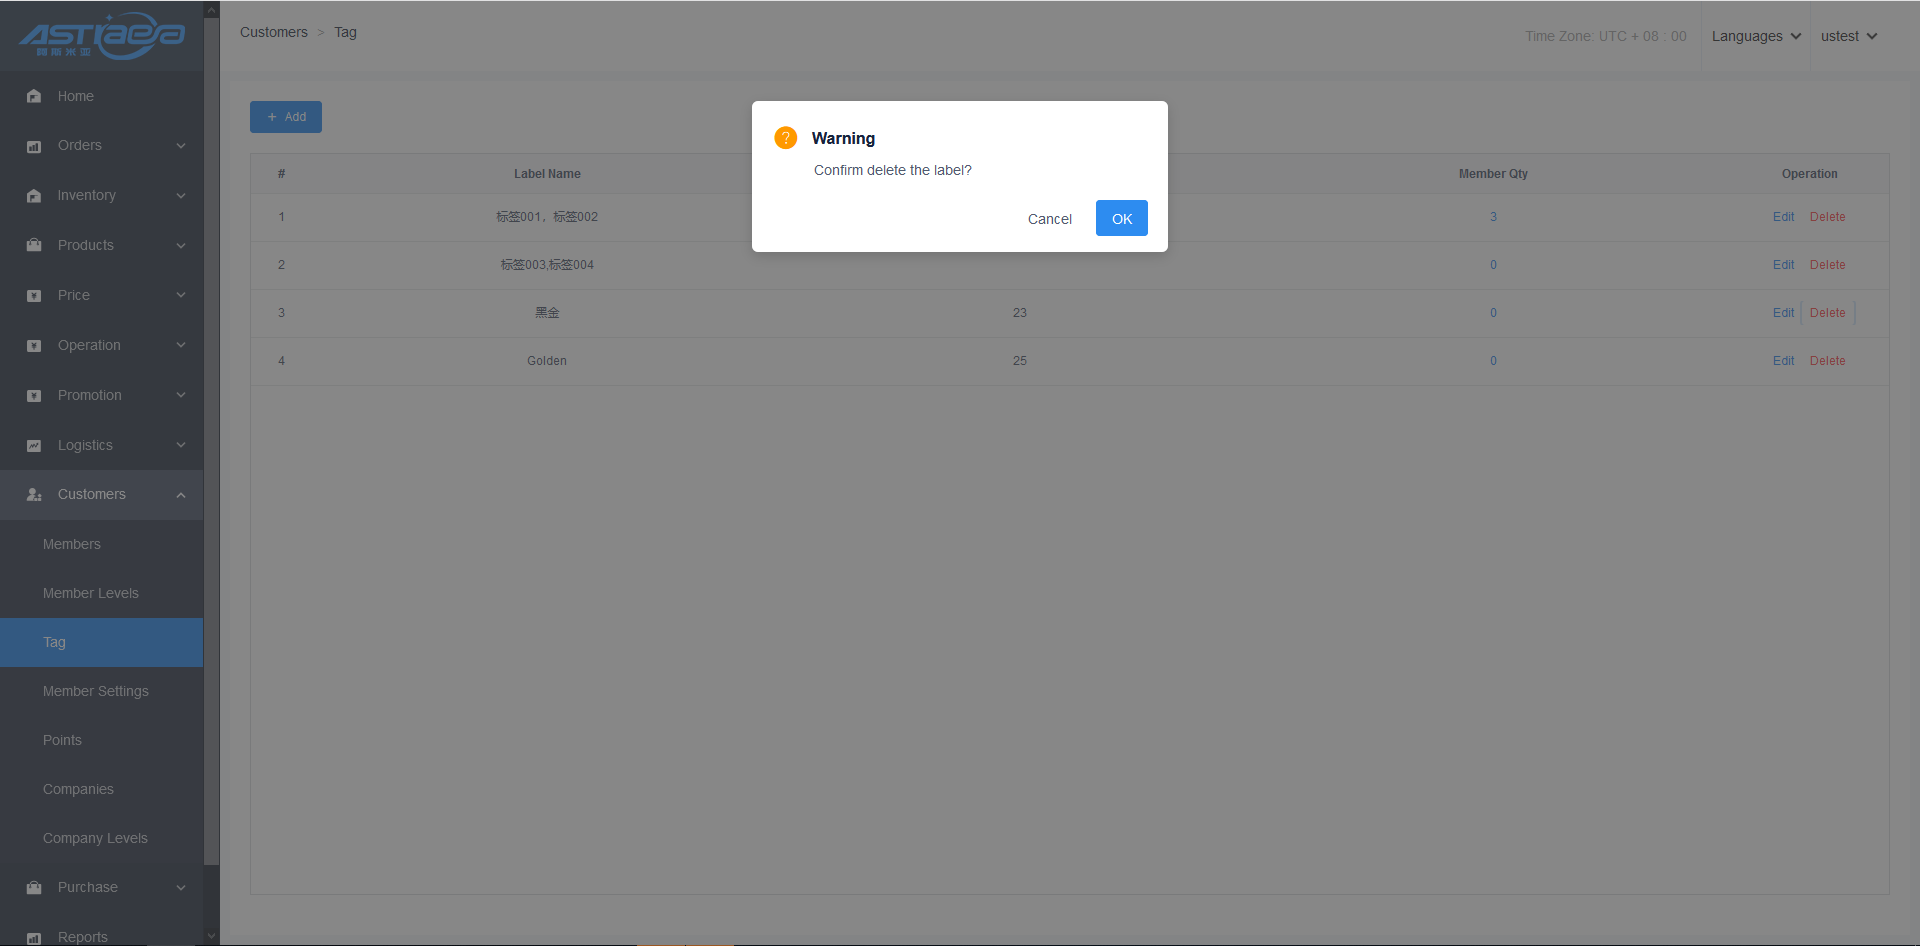Image resolution: width=1920 pixels, height=946 pixels.
Task: Select Member Levels in sidebar
Action: (91, 593)
